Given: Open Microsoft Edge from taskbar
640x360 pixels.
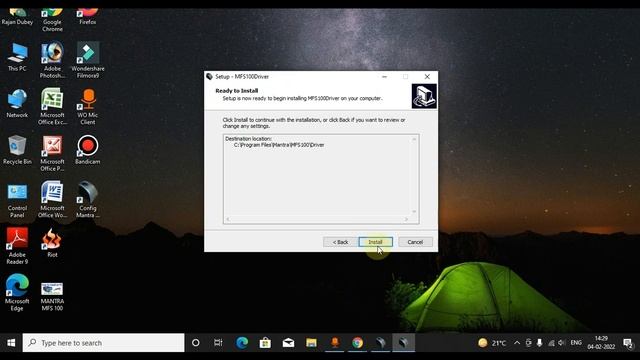Looking at the screenshot, I should click(242, 343).
